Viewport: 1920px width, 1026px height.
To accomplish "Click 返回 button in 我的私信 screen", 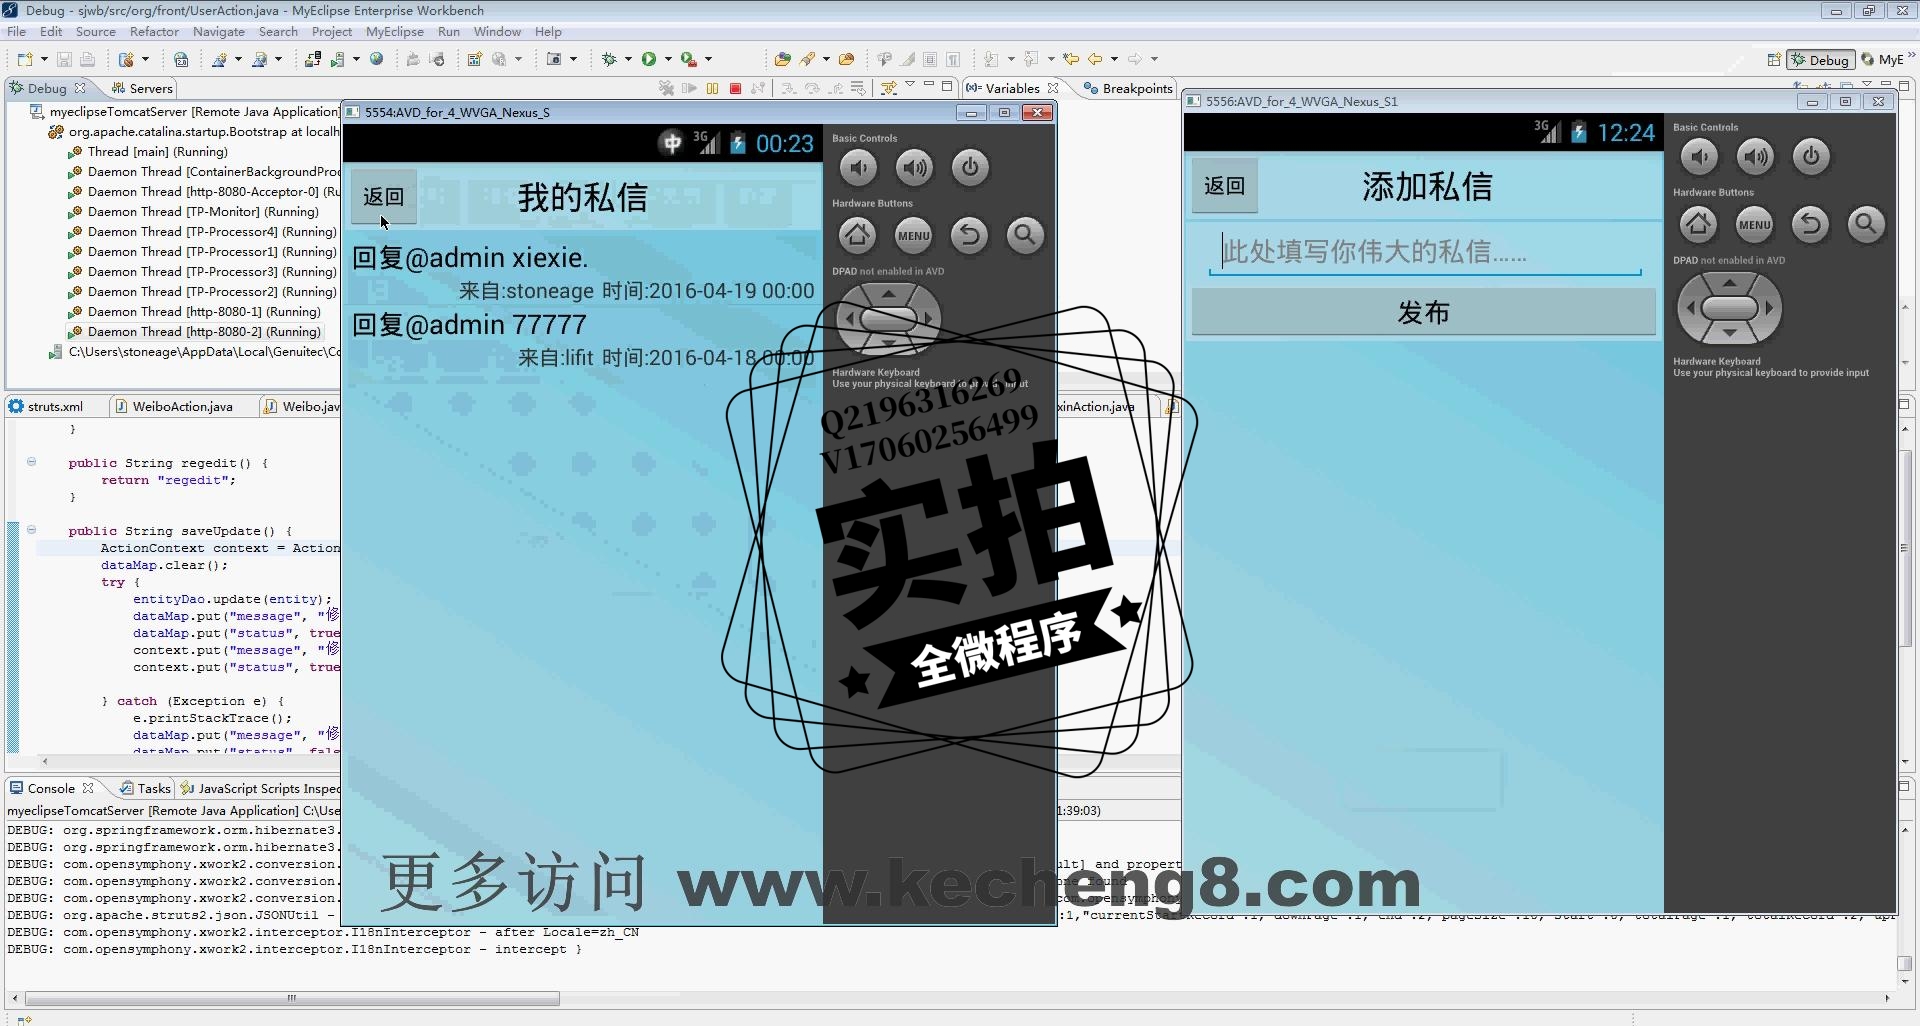I will 384,197.
